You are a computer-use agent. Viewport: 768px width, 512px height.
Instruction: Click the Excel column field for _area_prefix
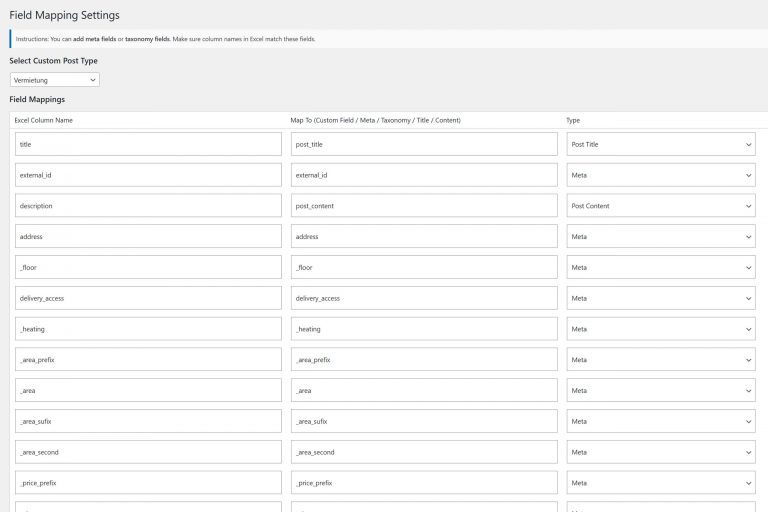click(x=148, y=360)
